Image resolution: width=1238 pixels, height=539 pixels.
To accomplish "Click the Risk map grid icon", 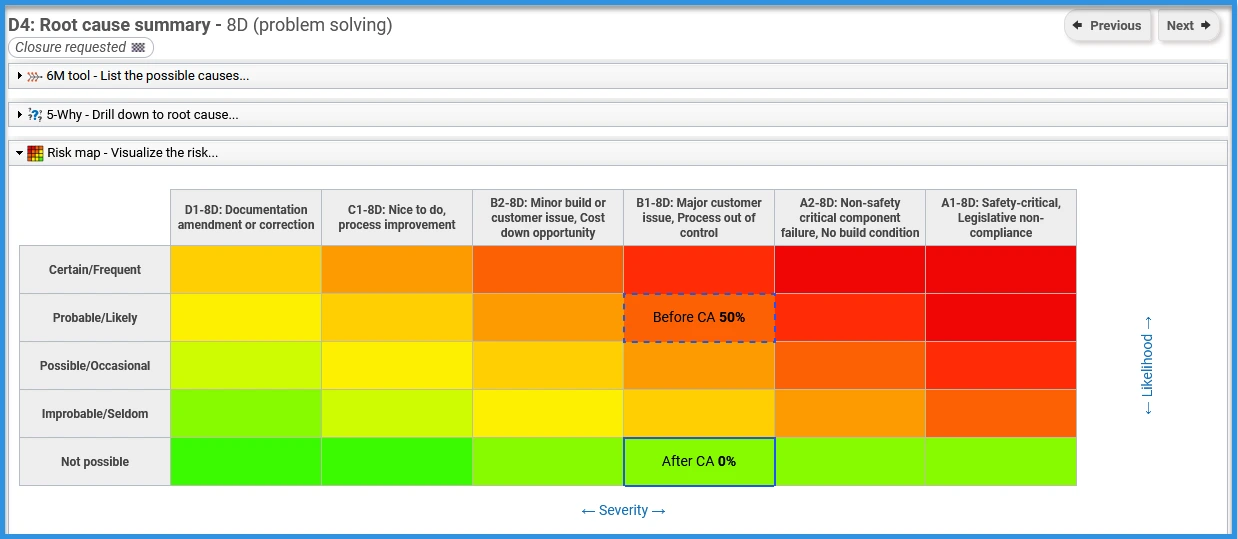I will pyautogui.click(x=36, y=153).
